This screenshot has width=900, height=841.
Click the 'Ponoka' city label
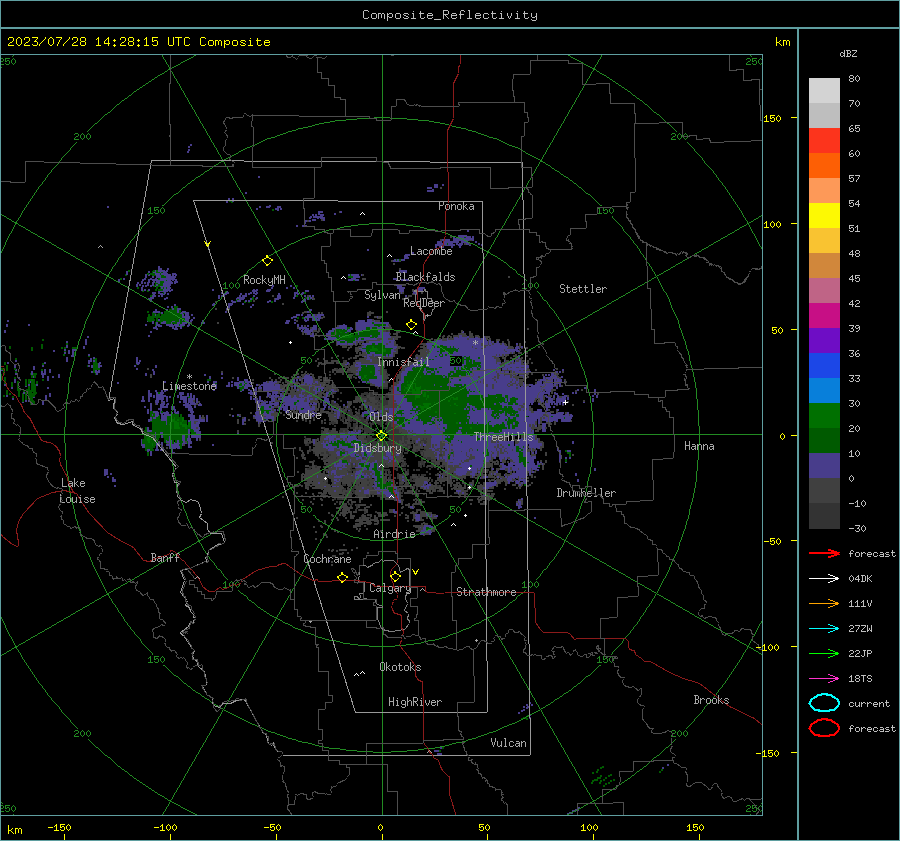[456, 206]
